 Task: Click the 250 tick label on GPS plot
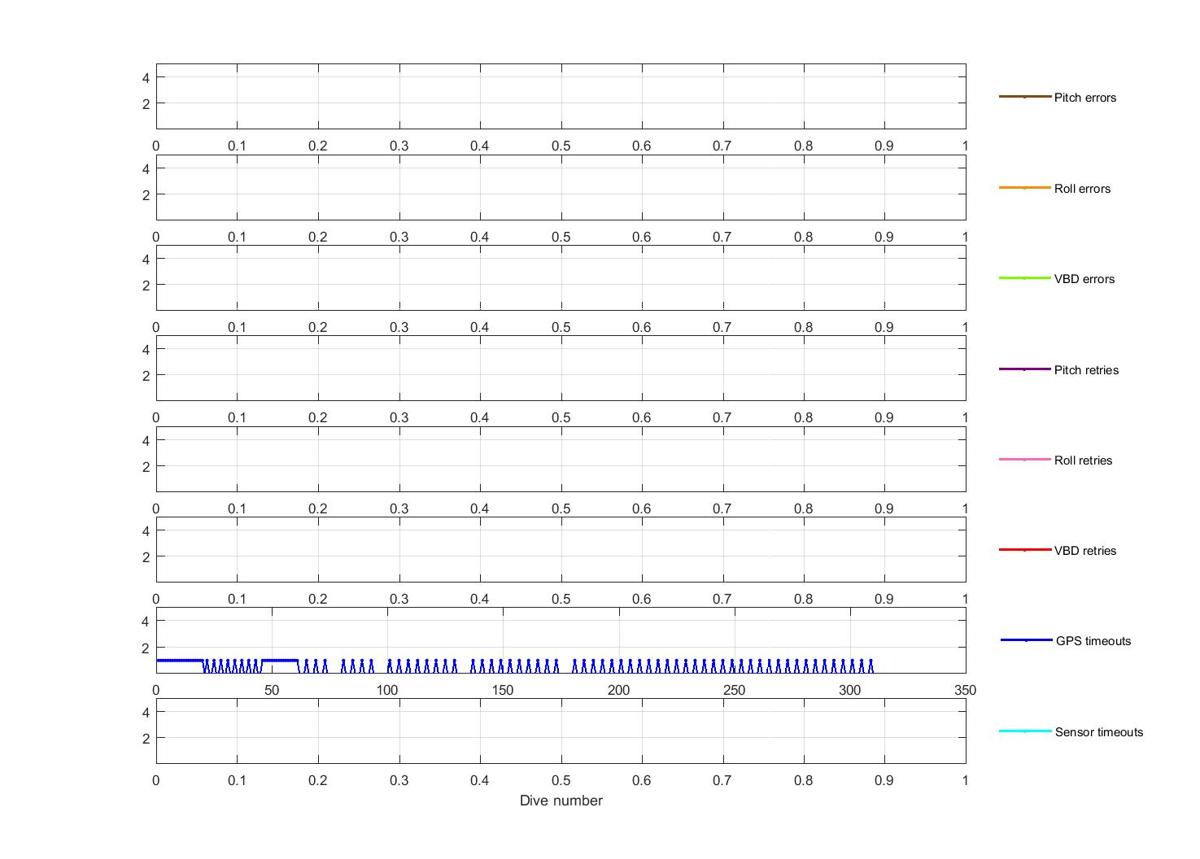[x=734, y=691]
